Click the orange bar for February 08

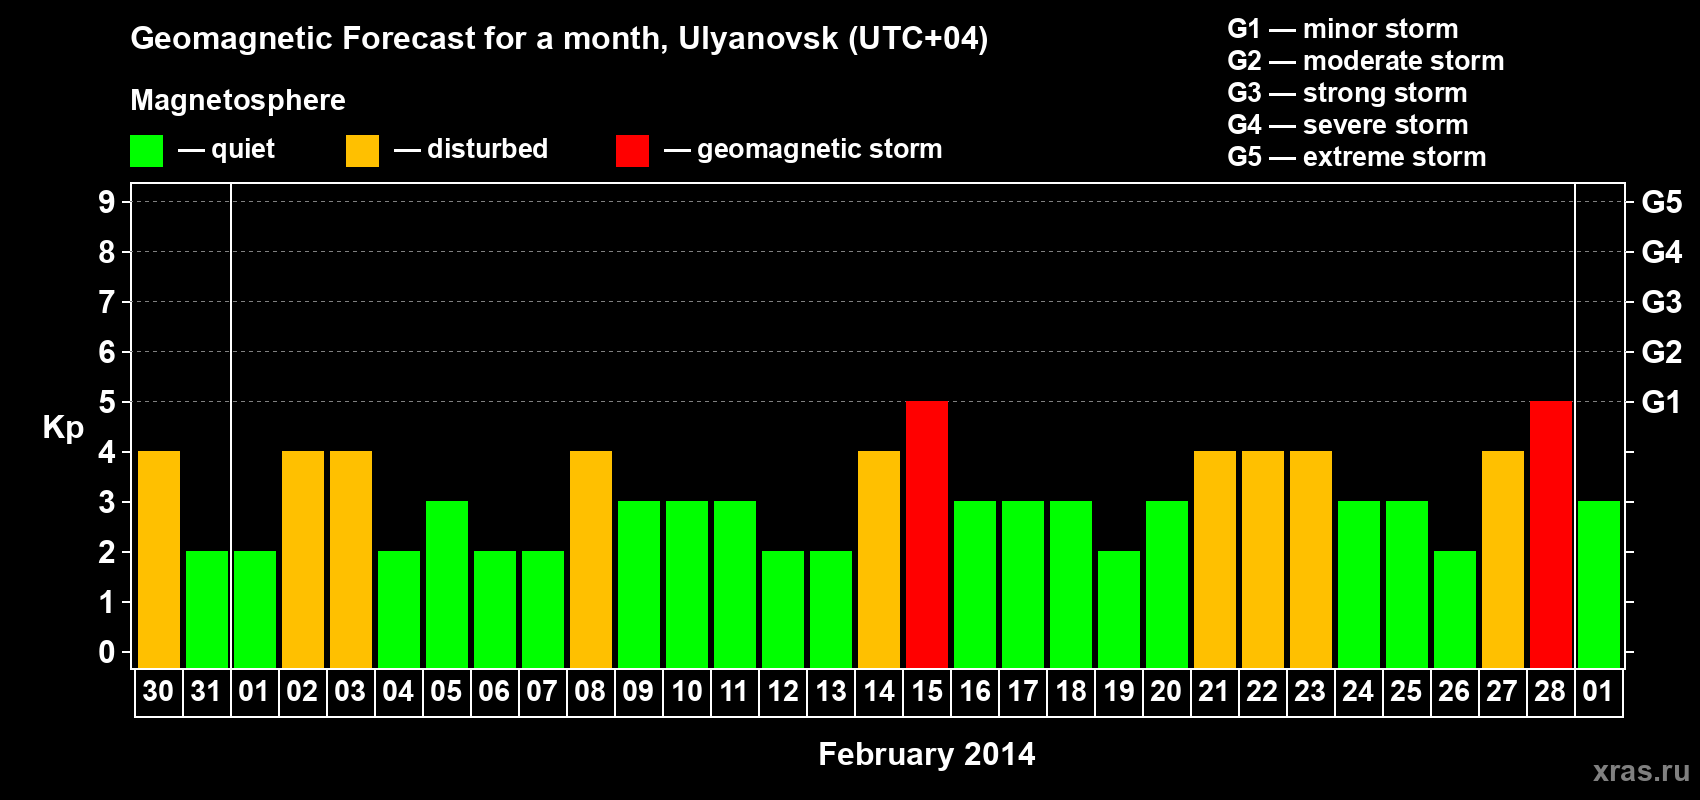point(591,560)
